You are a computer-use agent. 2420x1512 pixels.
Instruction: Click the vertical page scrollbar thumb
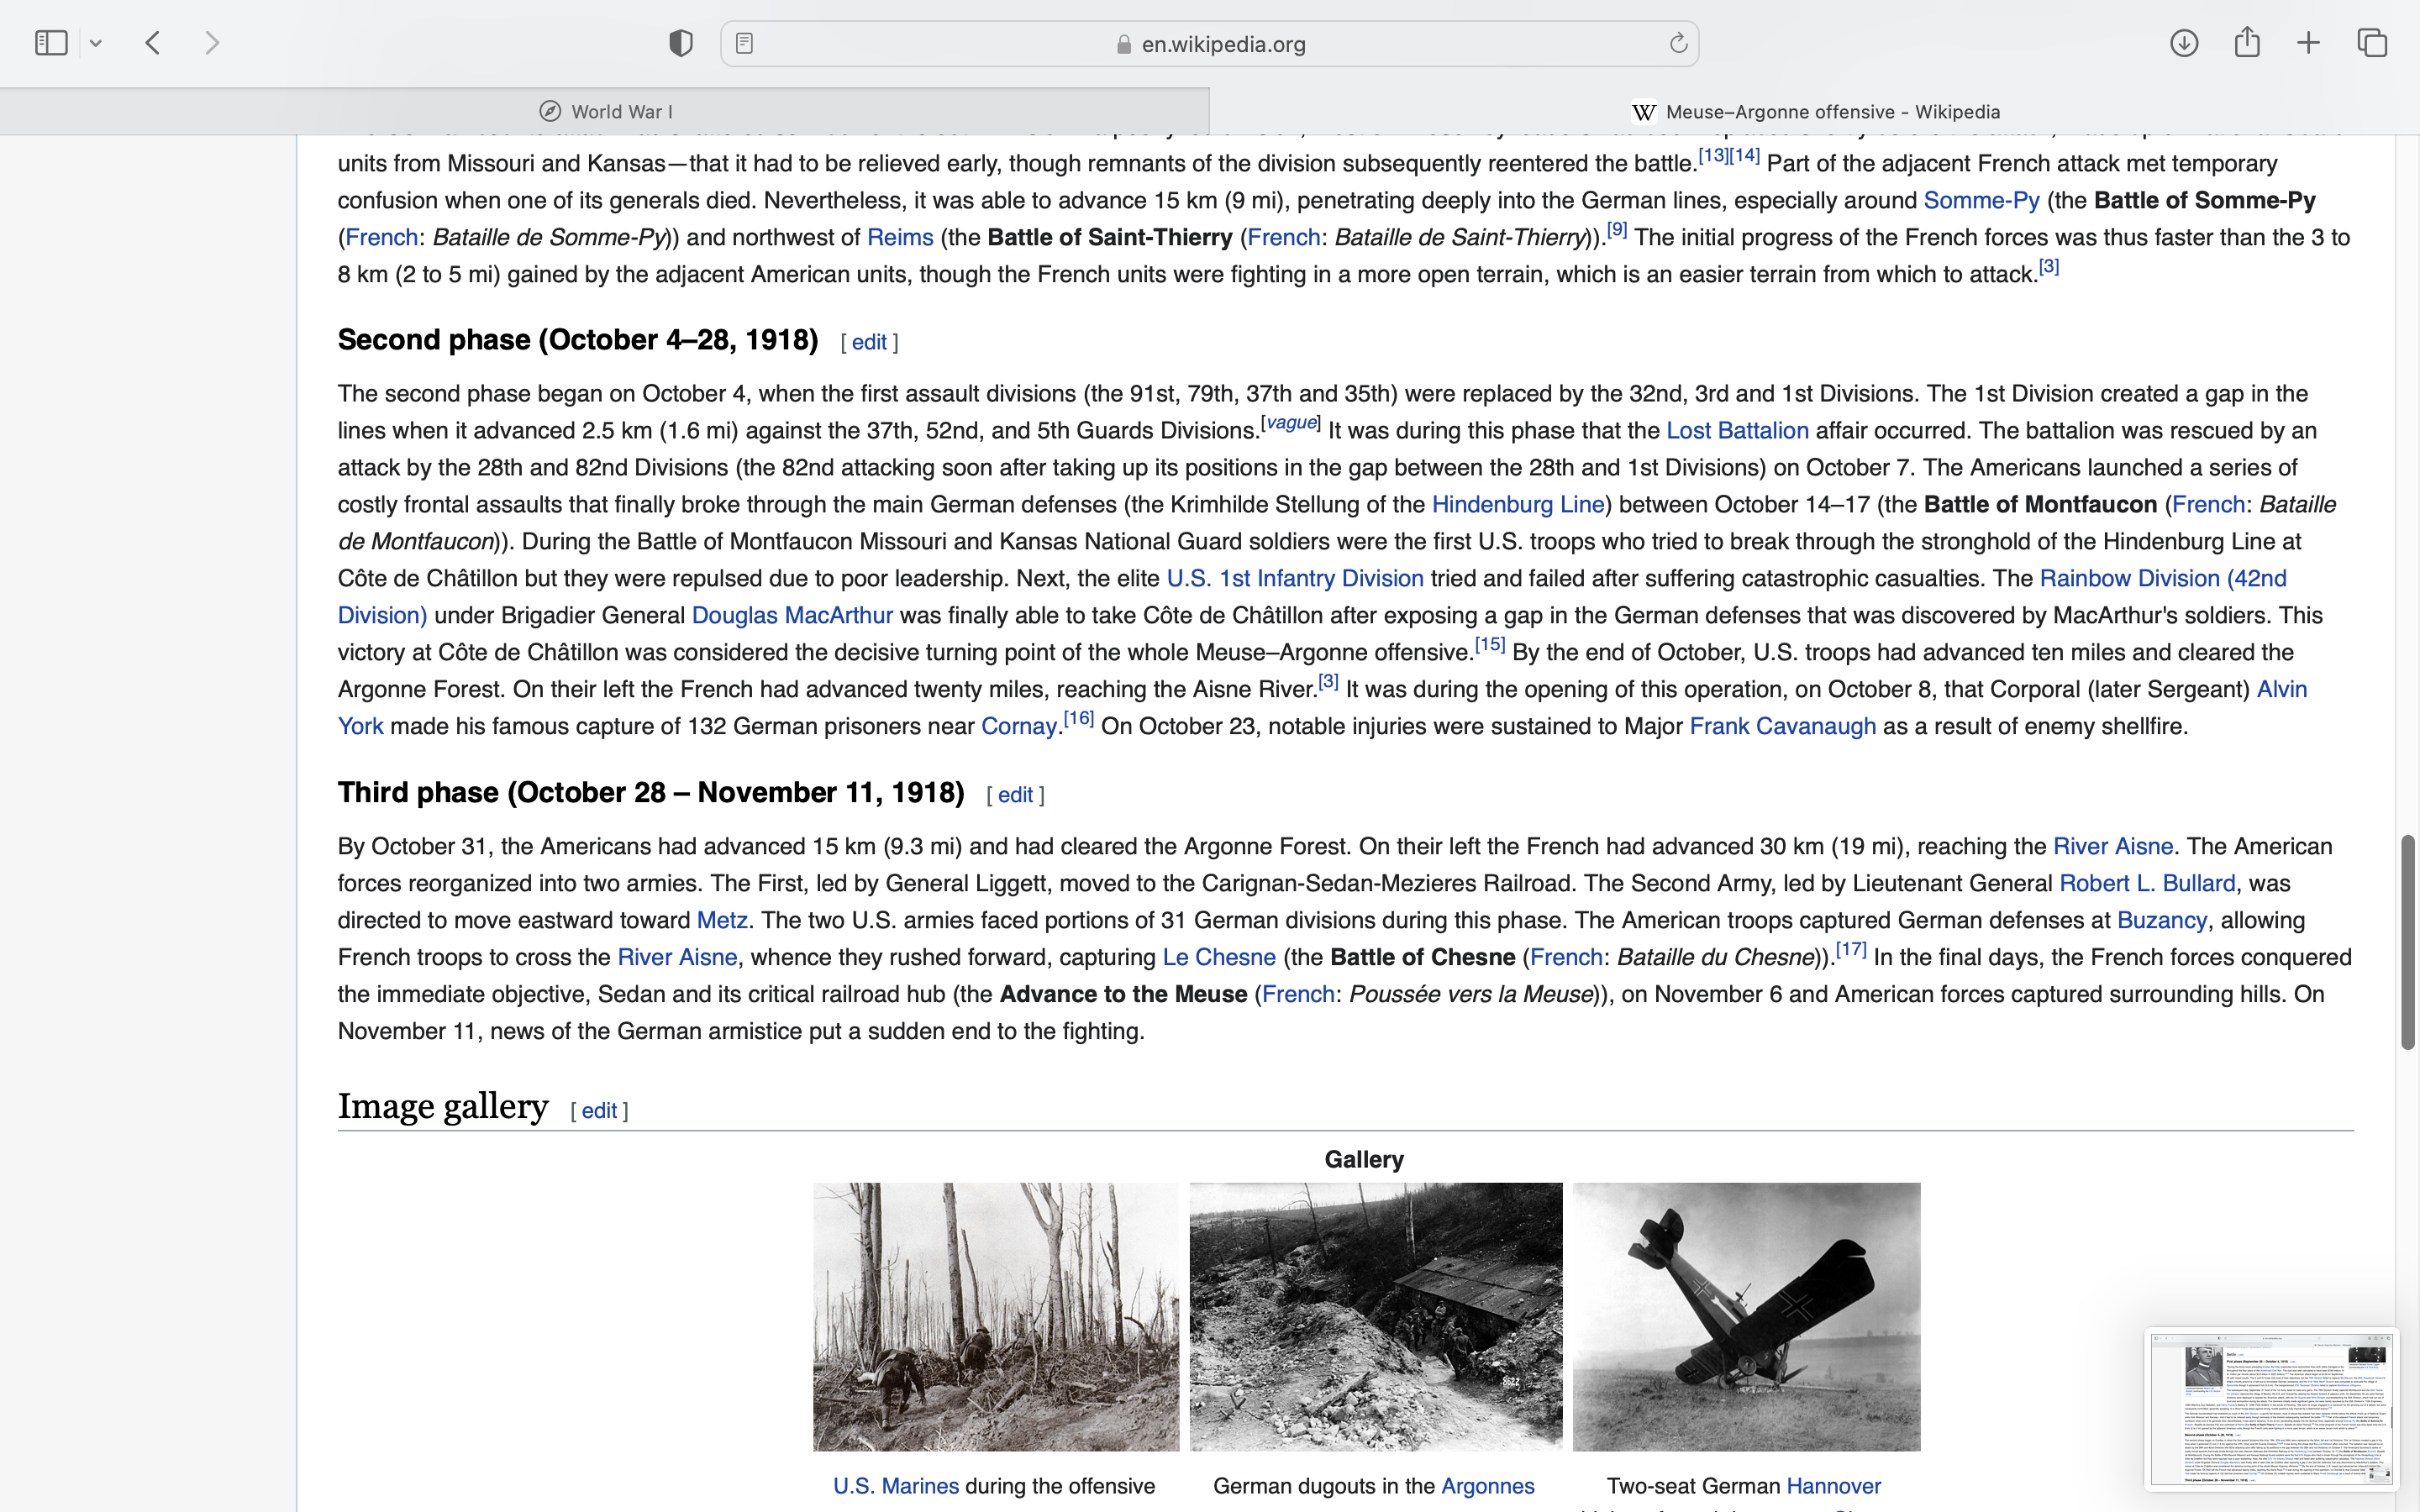[2408, 941]
